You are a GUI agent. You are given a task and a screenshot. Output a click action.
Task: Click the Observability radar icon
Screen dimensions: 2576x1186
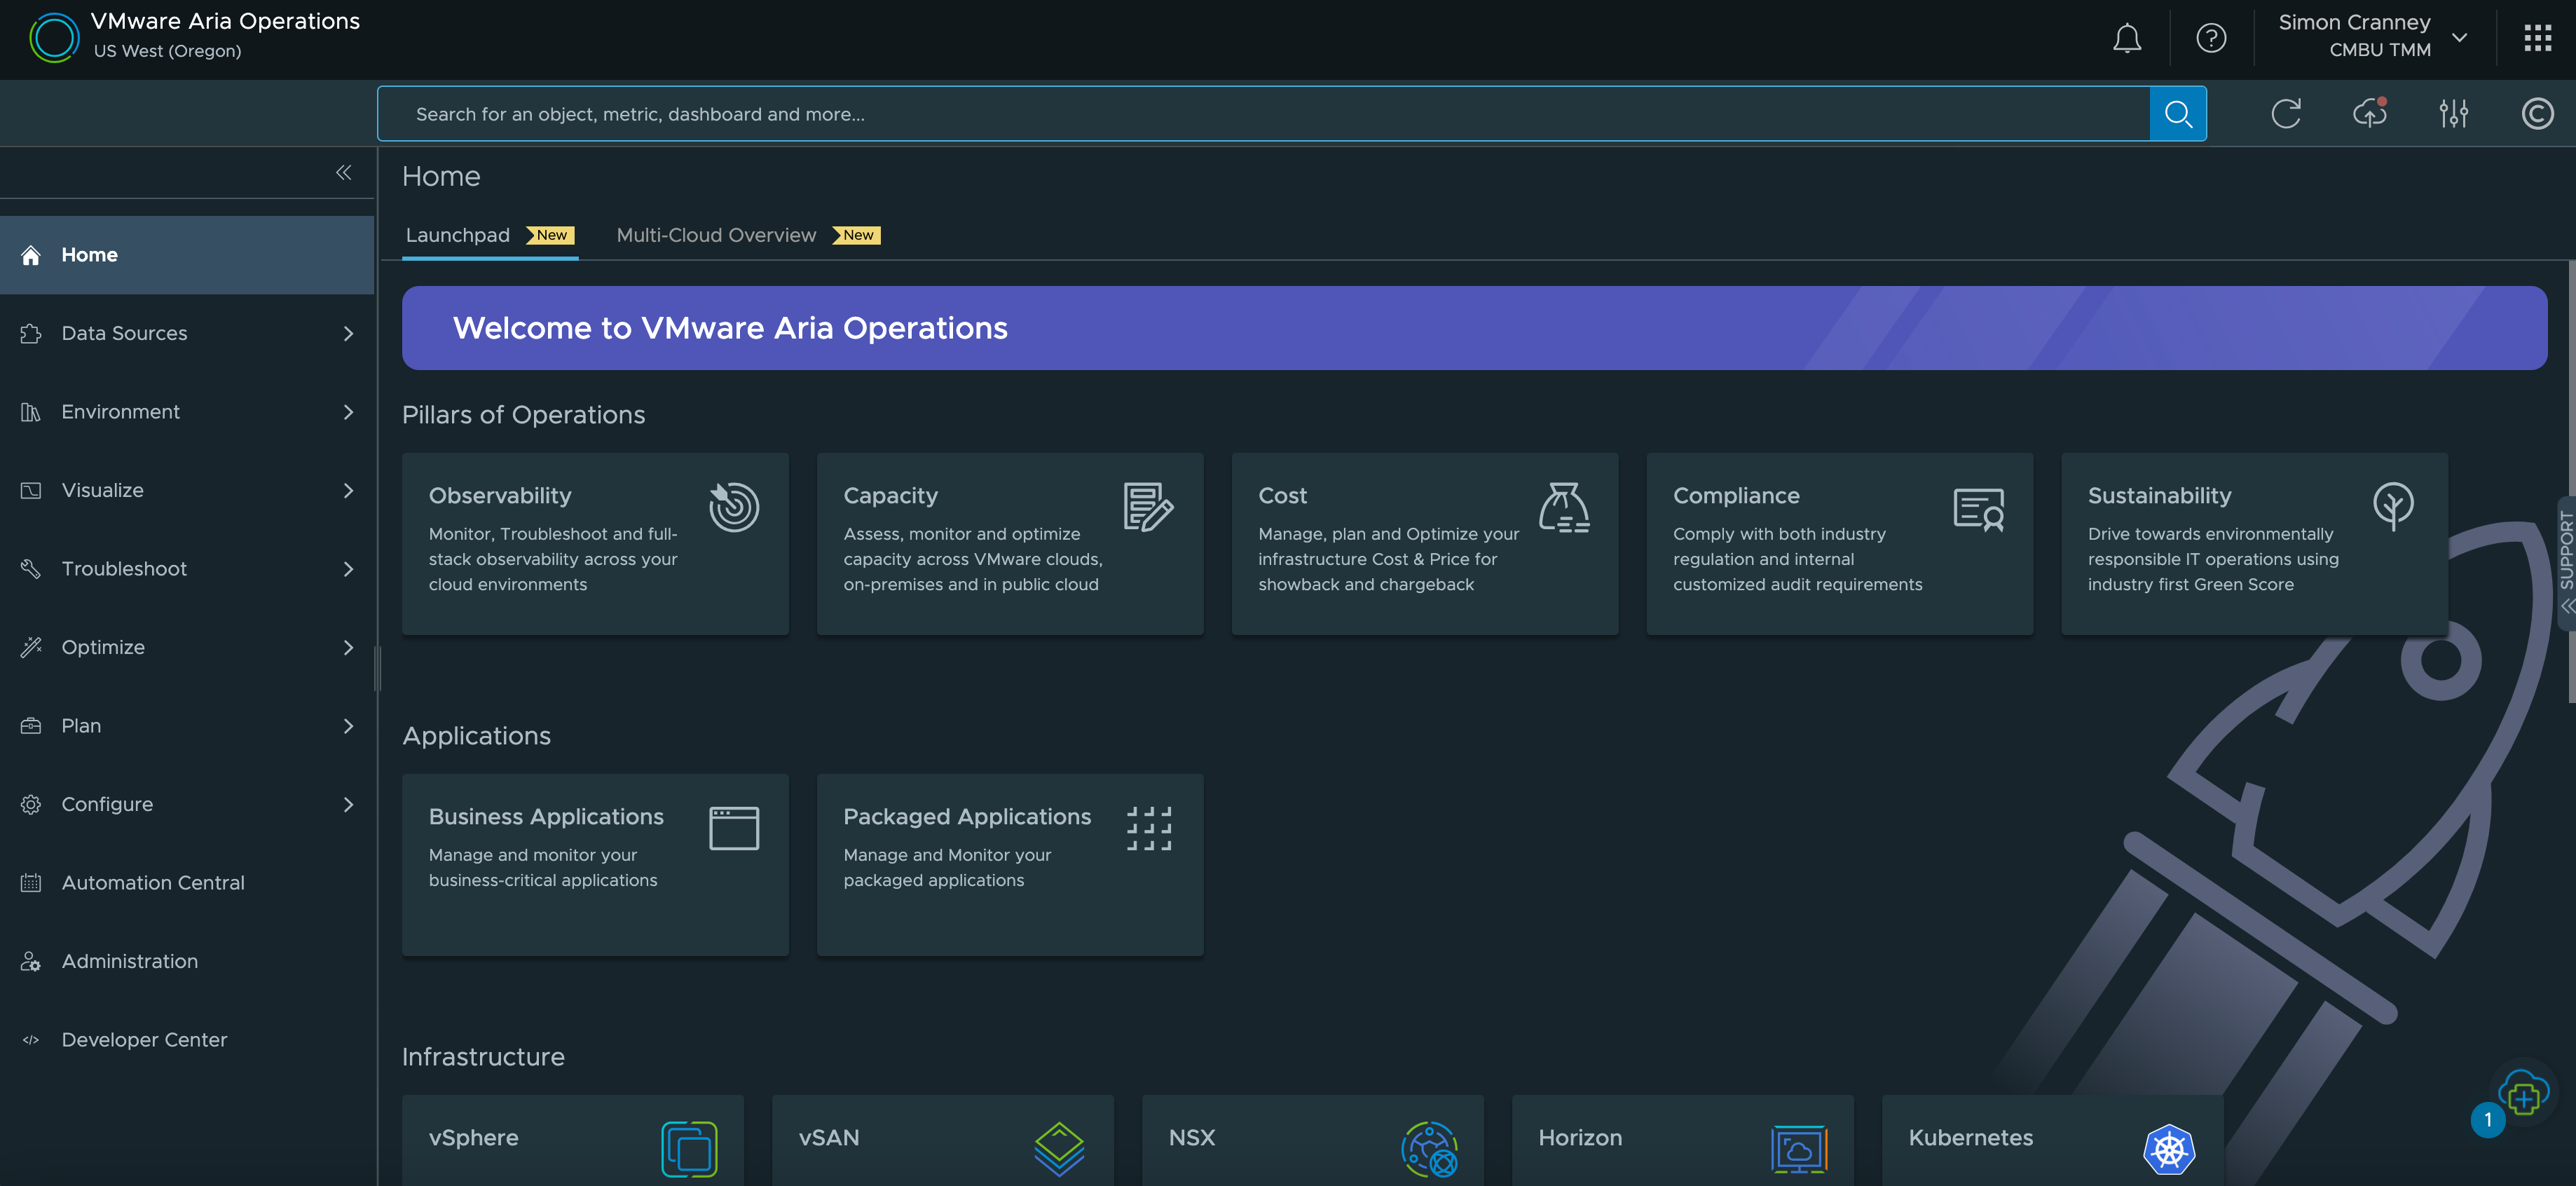[x=734, y=507]
